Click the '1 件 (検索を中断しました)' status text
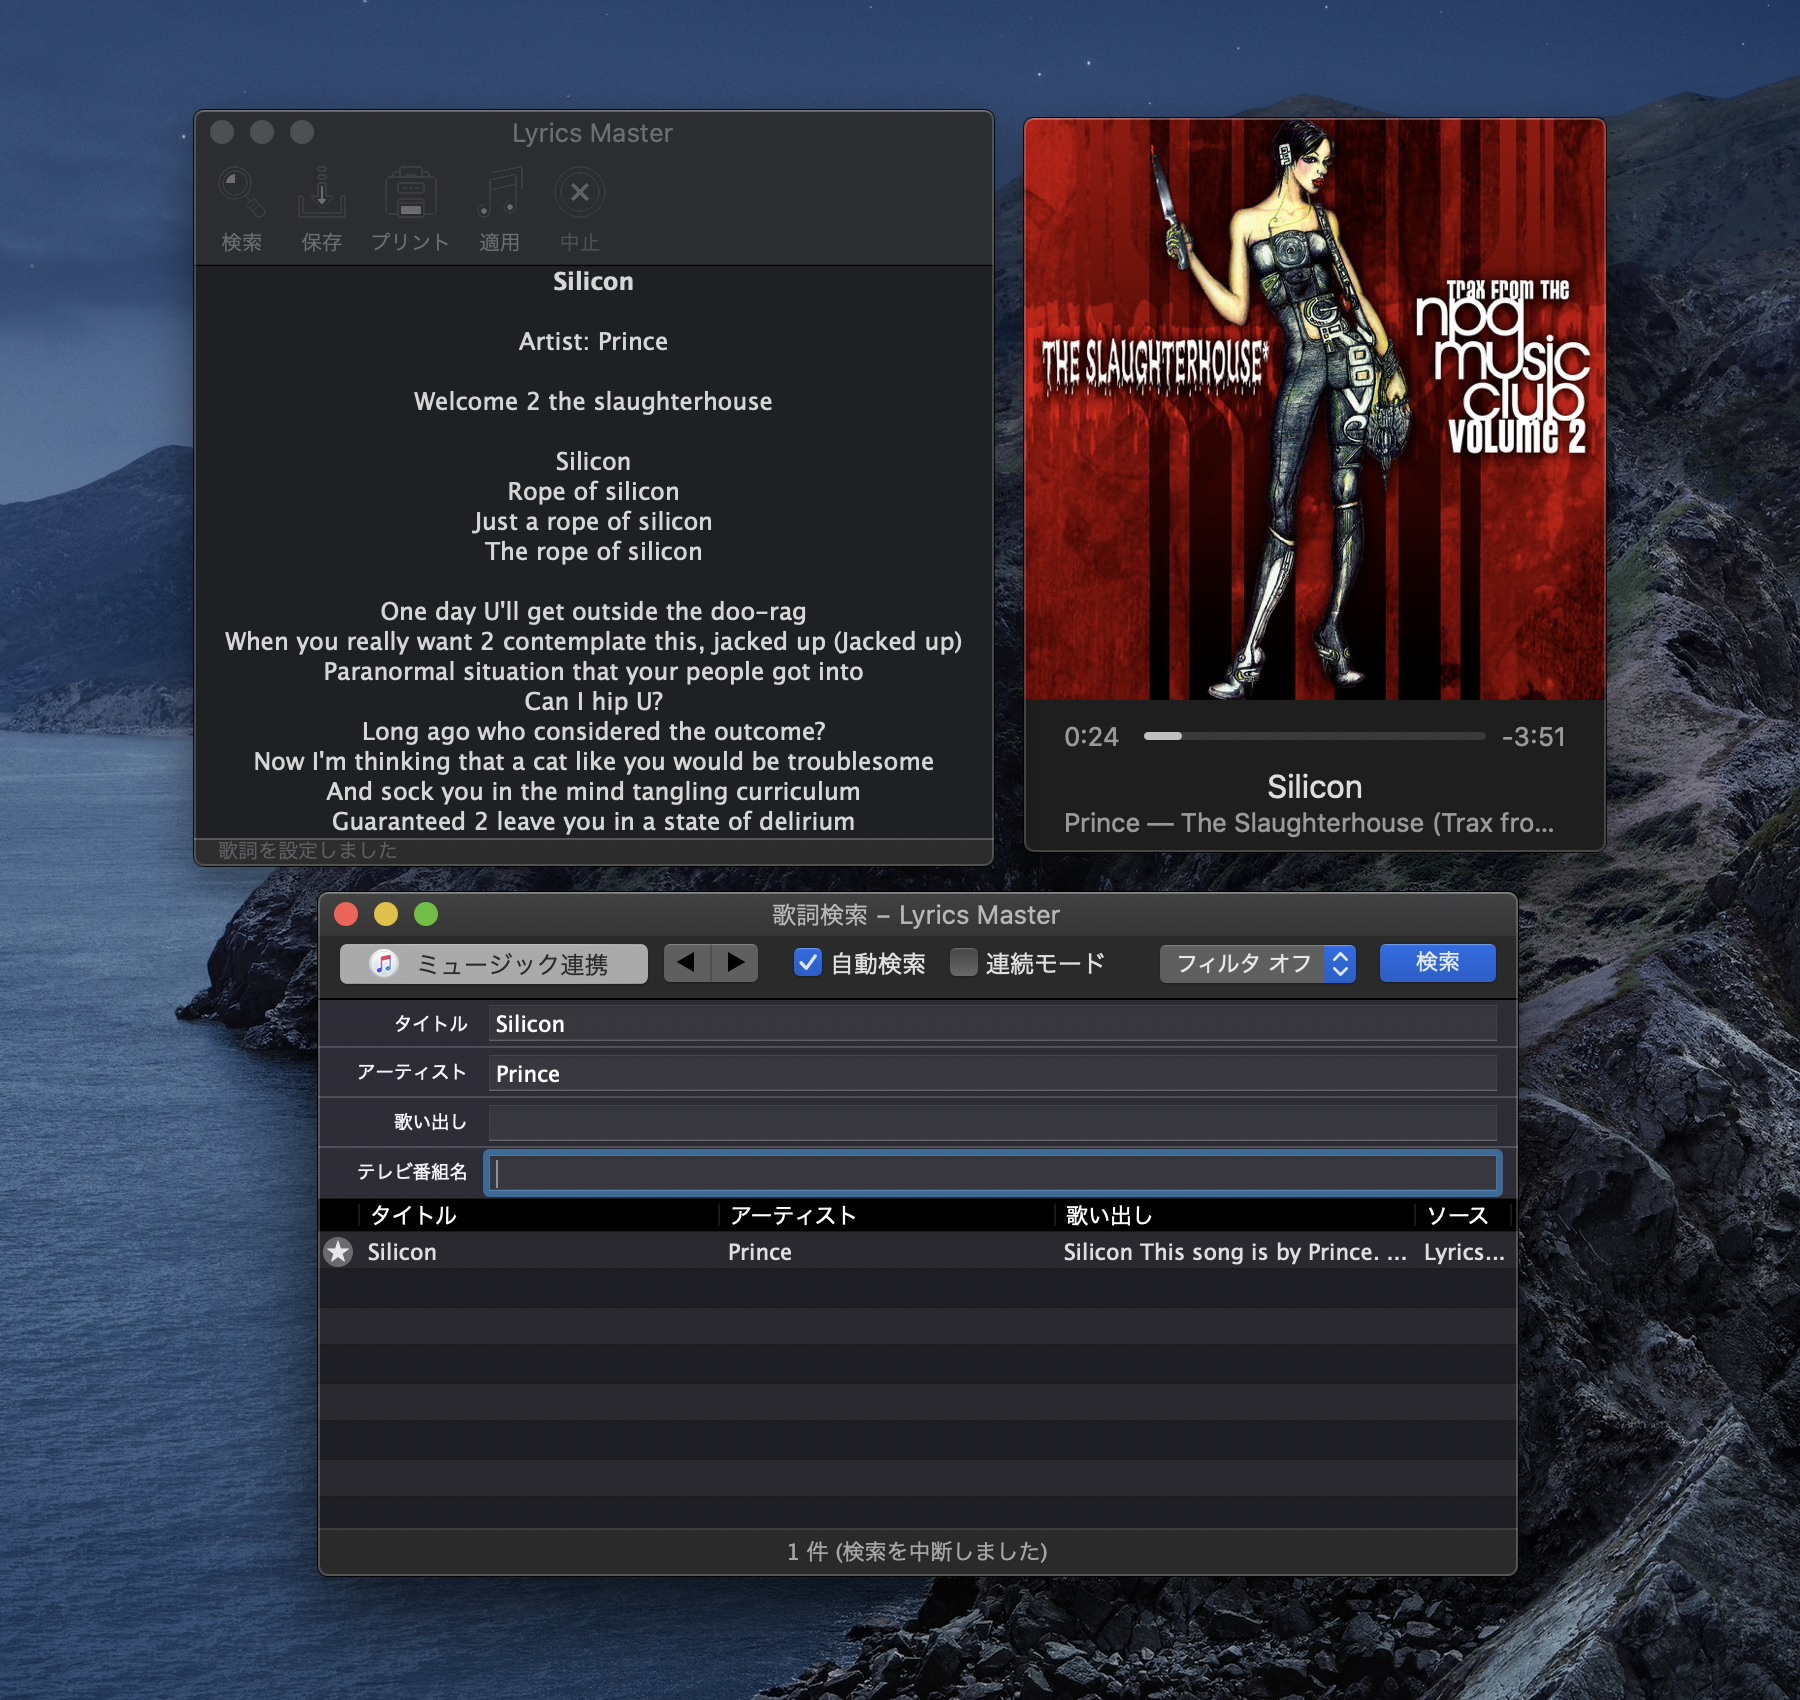Image resolution: width=1800 pixels, height=1700 pixels. click(917, 1551)
